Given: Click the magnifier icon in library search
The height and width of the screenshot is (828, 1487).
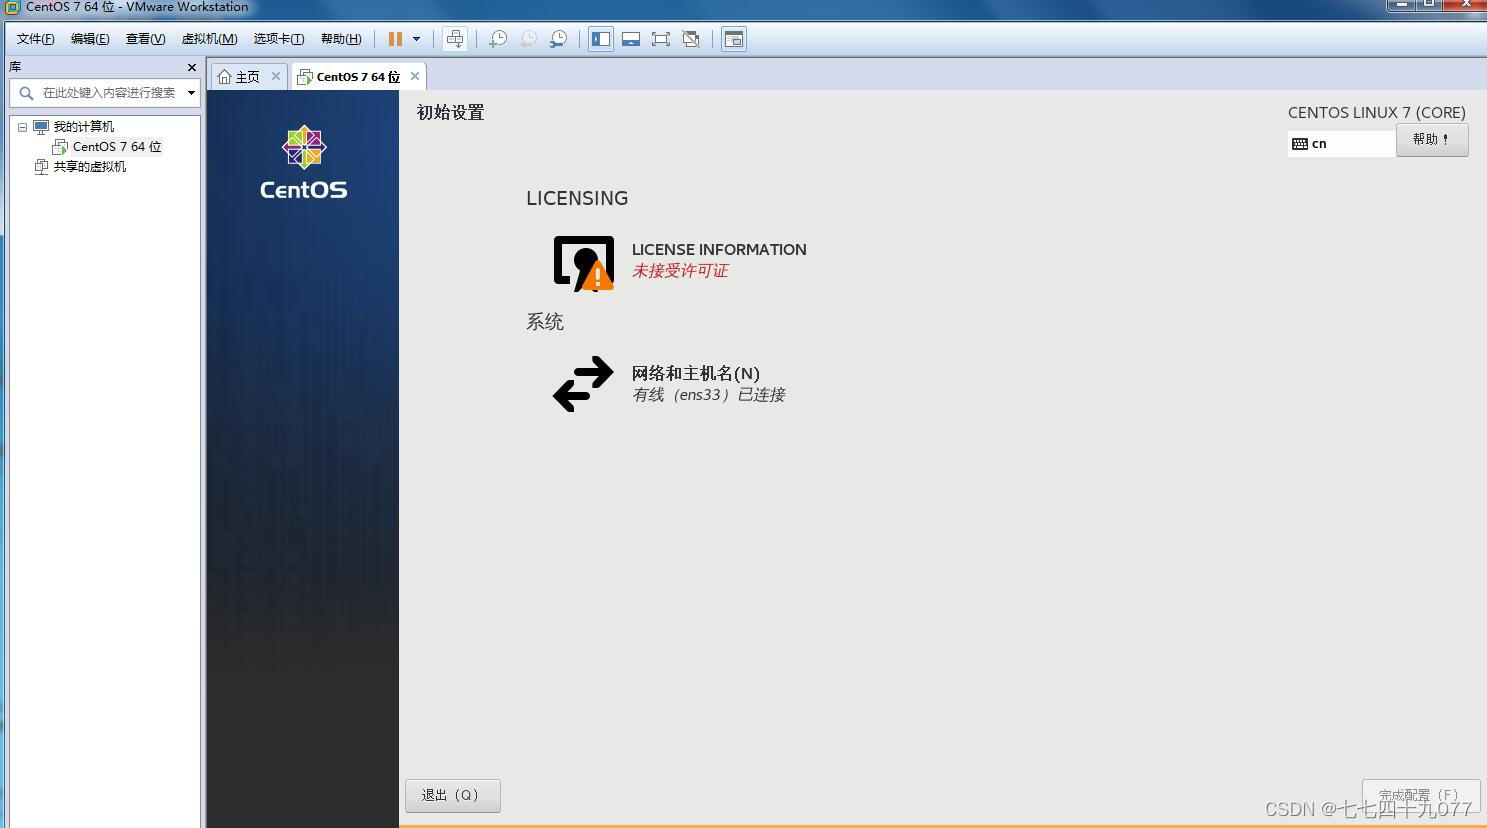Looking at the screenshot, I should (25, 93).
